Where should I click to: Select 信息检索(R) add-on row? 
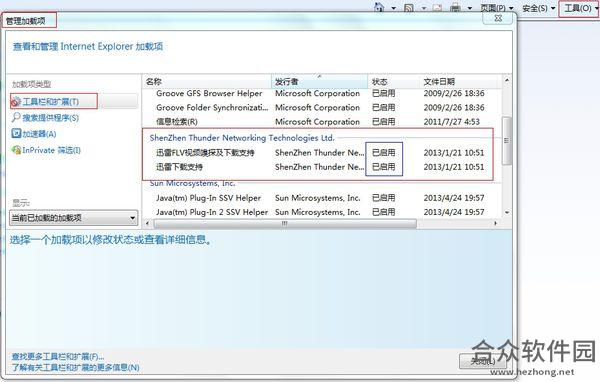pyautogui.click(x=321, y=122)
